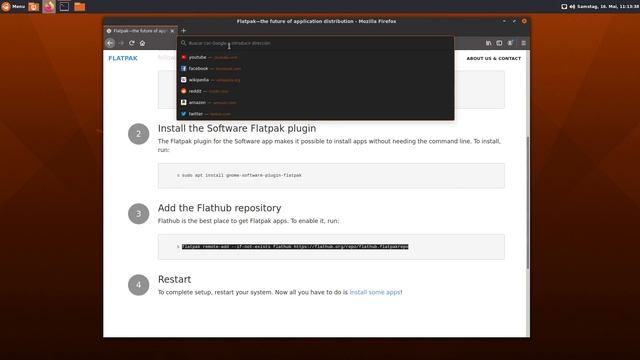
Task: Open About Us & Contact link
Action: [493, 58]
